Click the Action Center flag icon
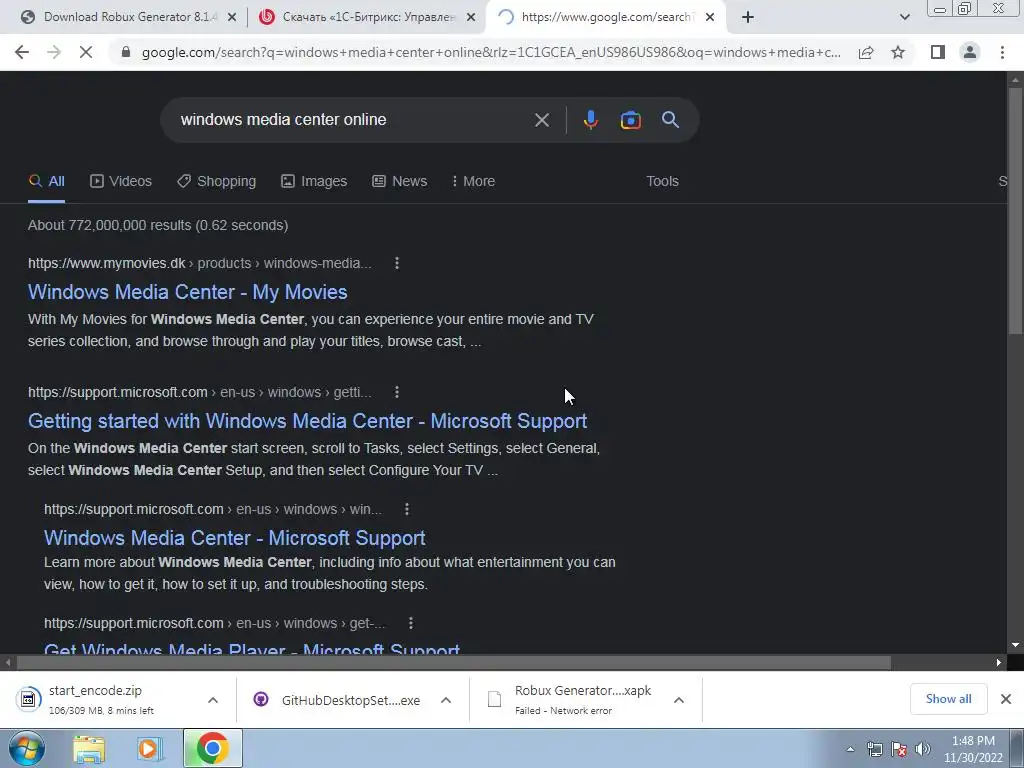This screenshot has width=1024, height=768. click(899, 749)
